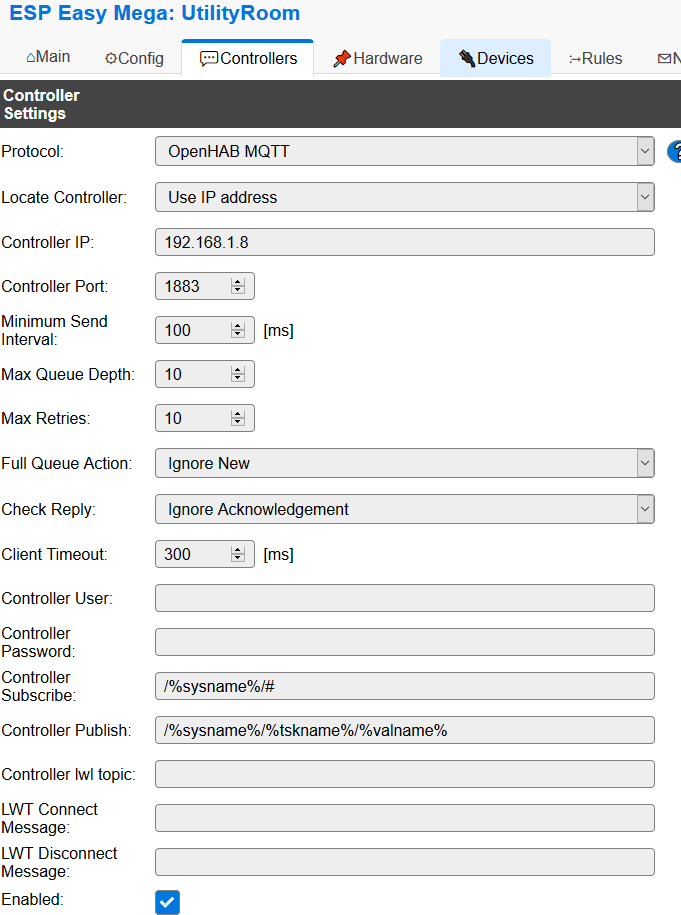Click the Controller User field
The height and width of the screenshot is (915, 681).
coord(404,598)
